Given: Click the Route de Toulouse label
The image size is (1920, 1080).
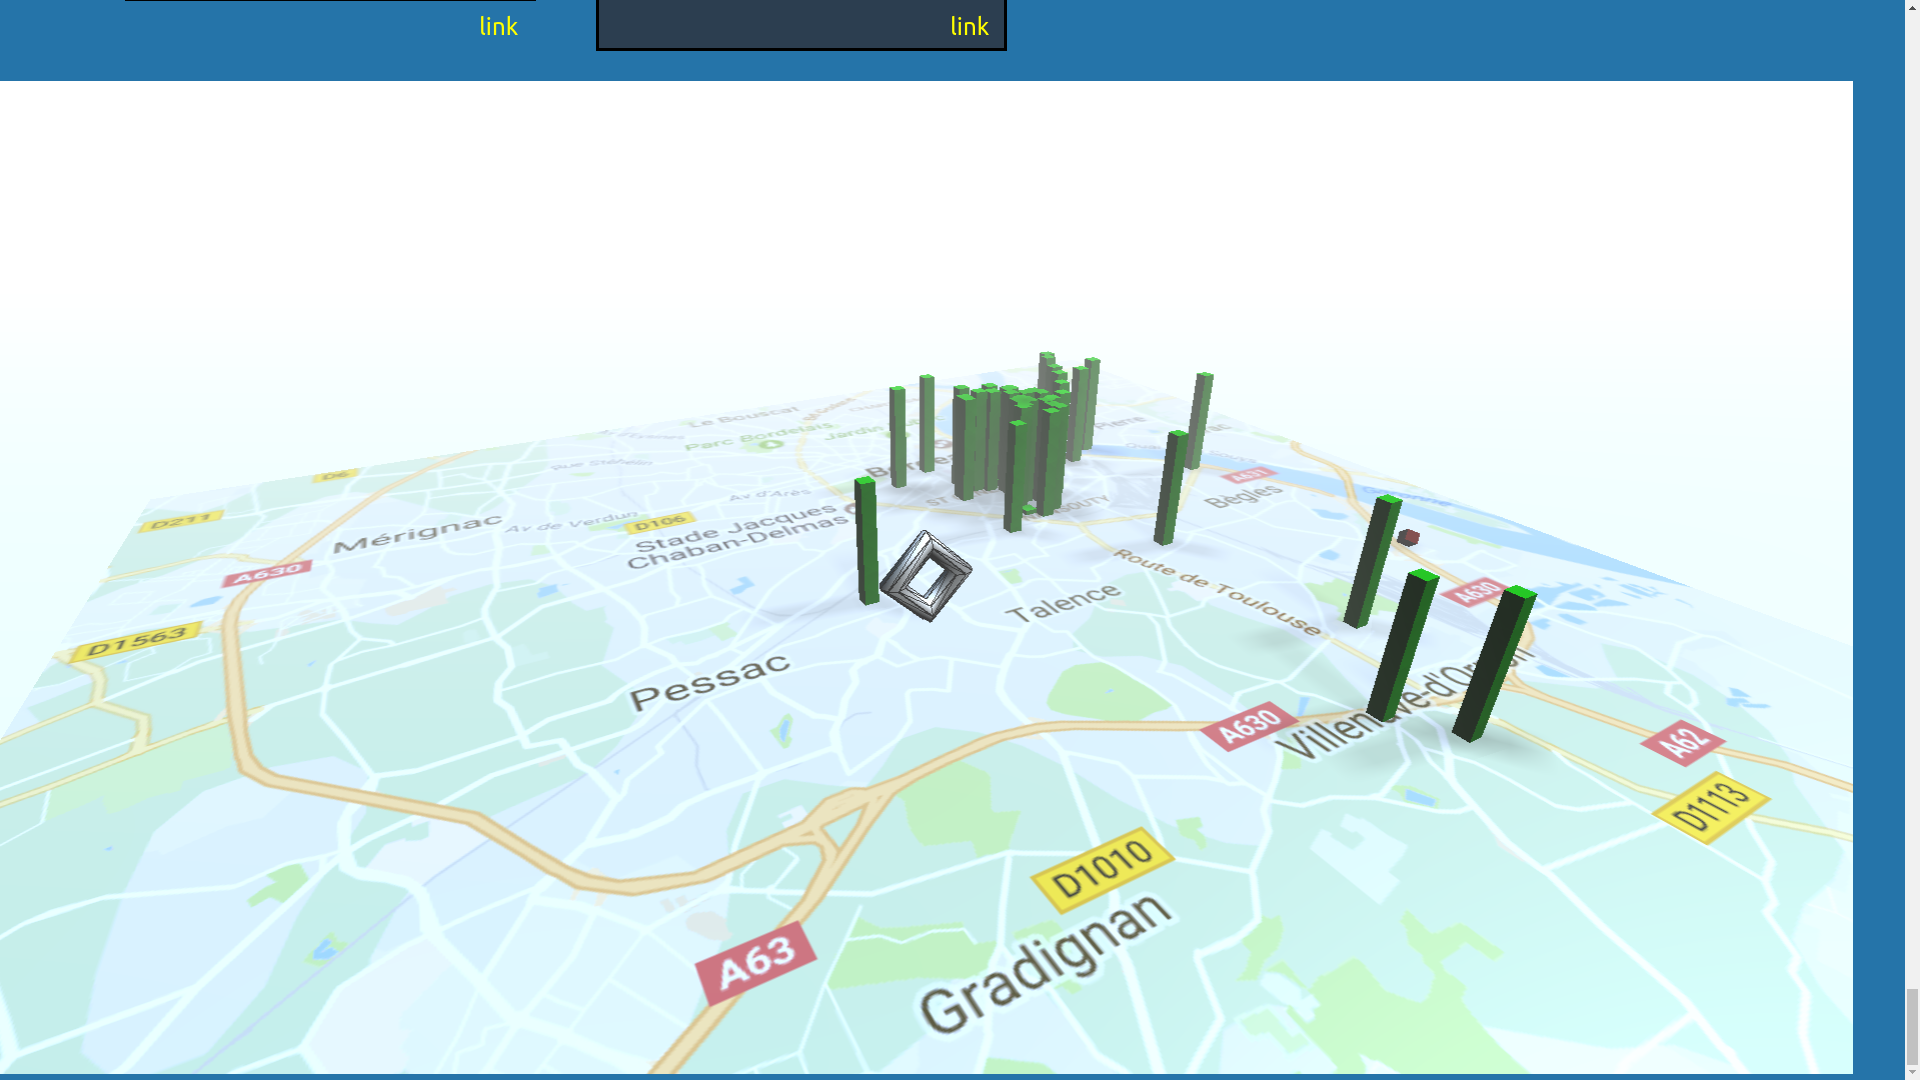Looking at the screenshot, I should [1217, 591].
